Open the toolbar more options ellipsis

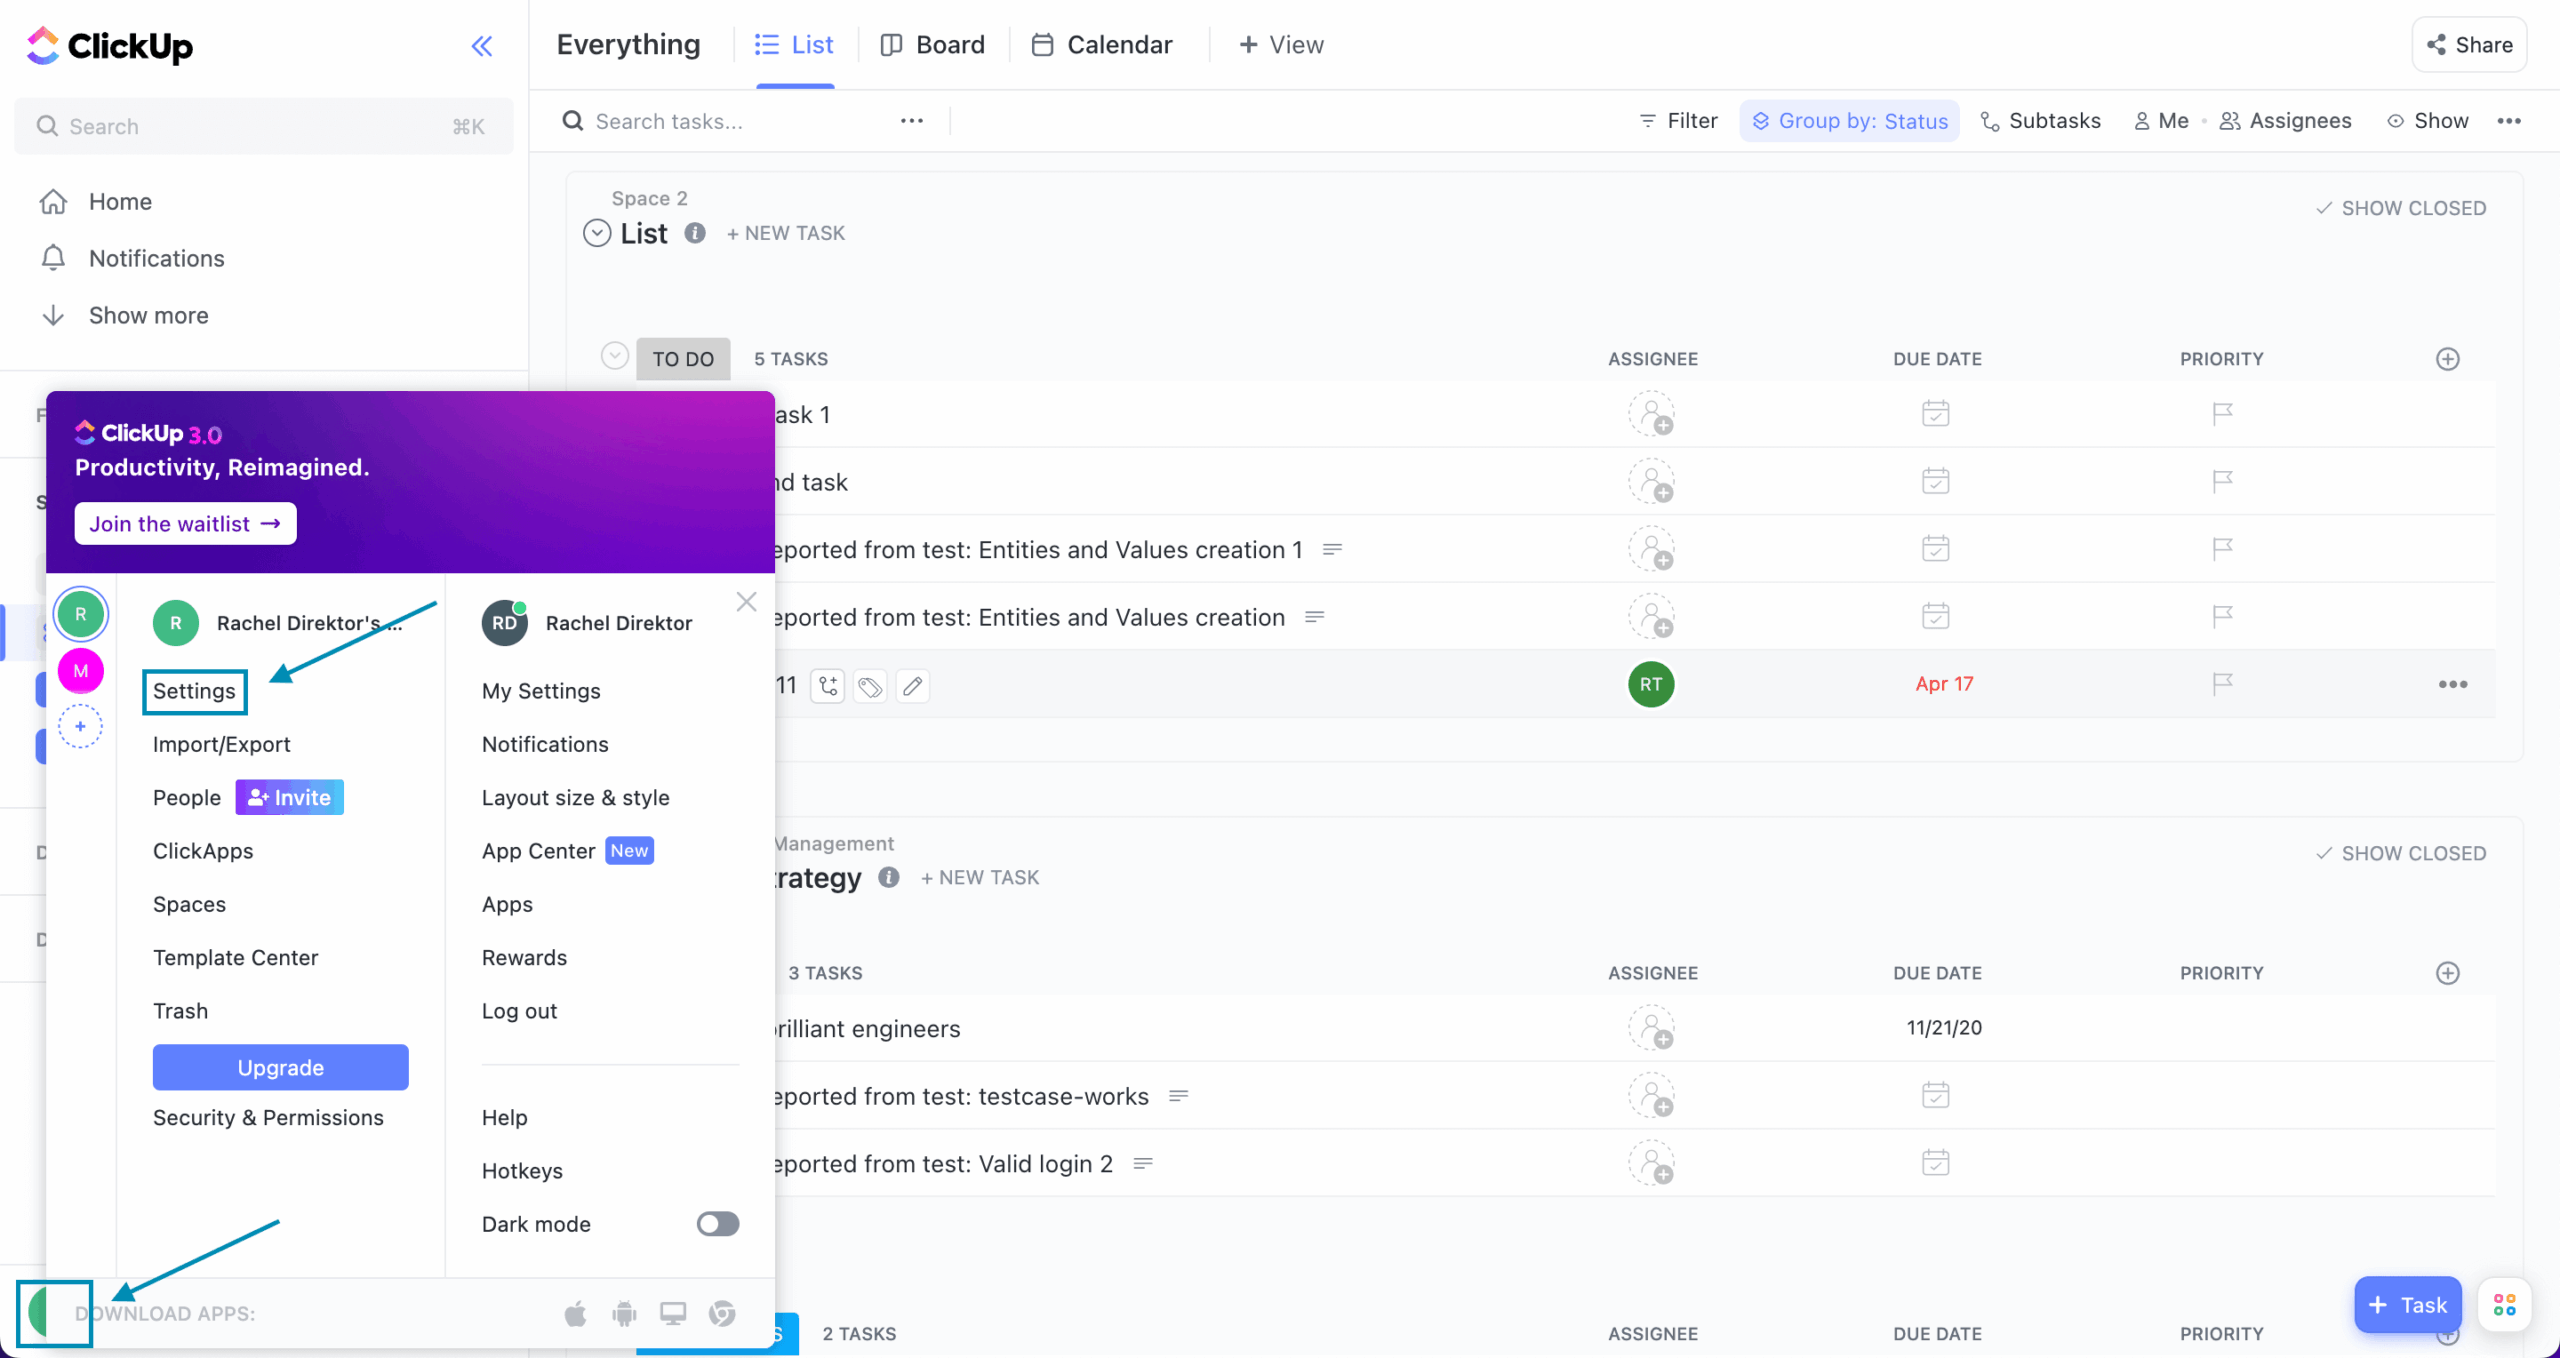point(2509,121)
